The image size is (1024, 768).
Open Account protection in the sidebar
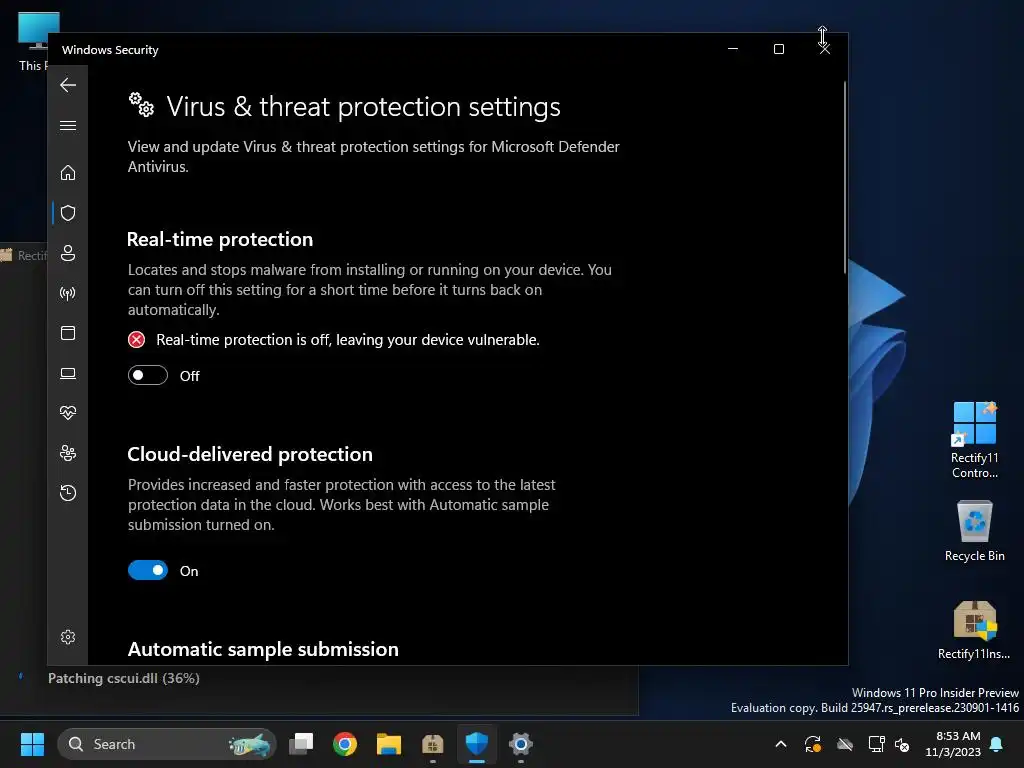pos(68,253)
